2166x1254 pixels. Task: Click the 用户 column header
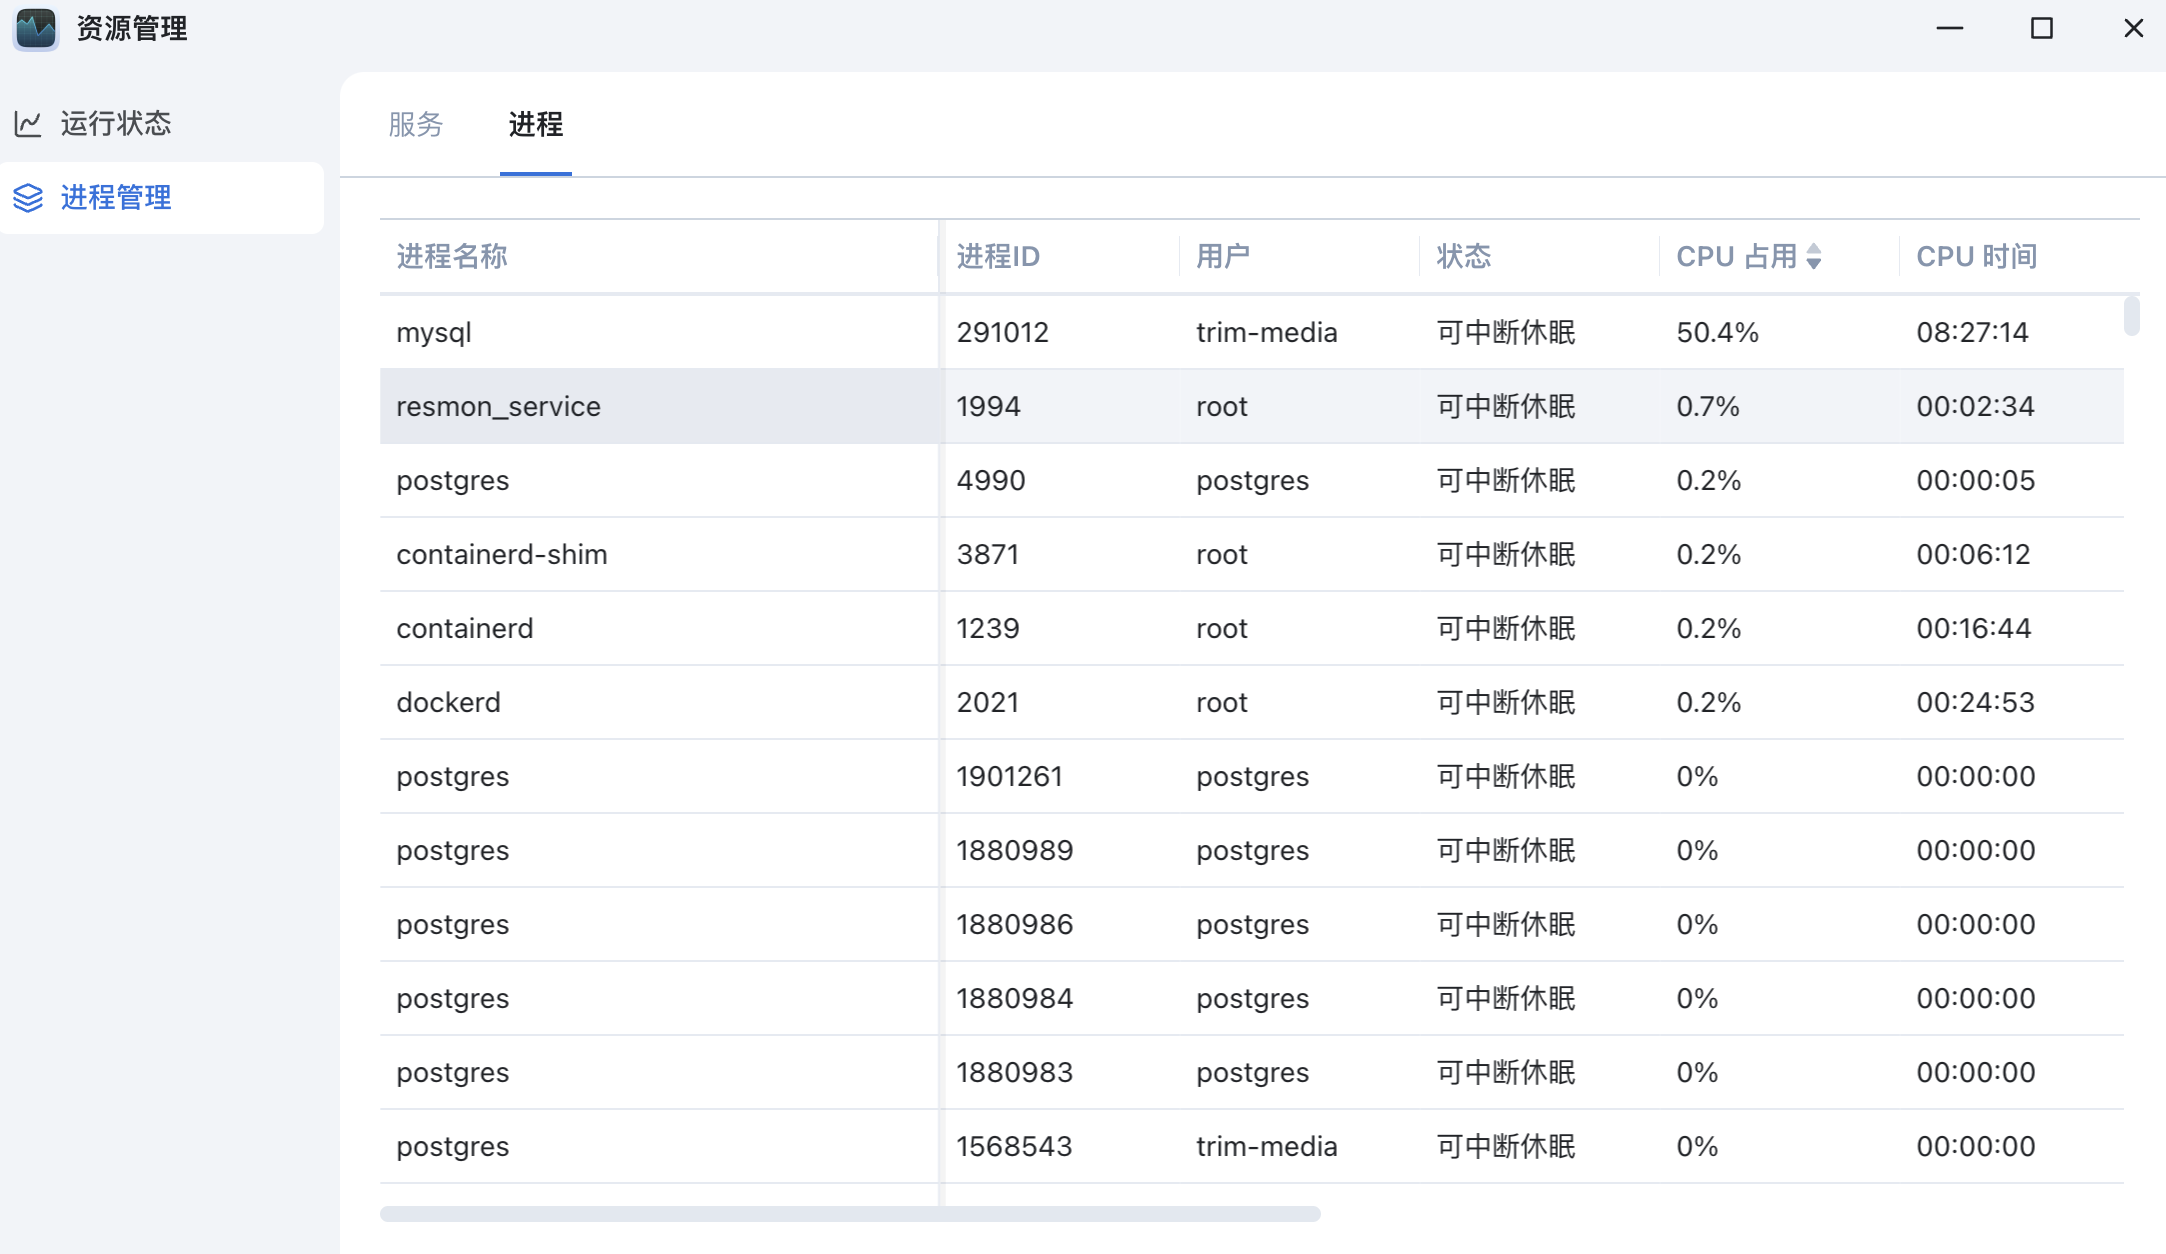[x=1222, y=257]
